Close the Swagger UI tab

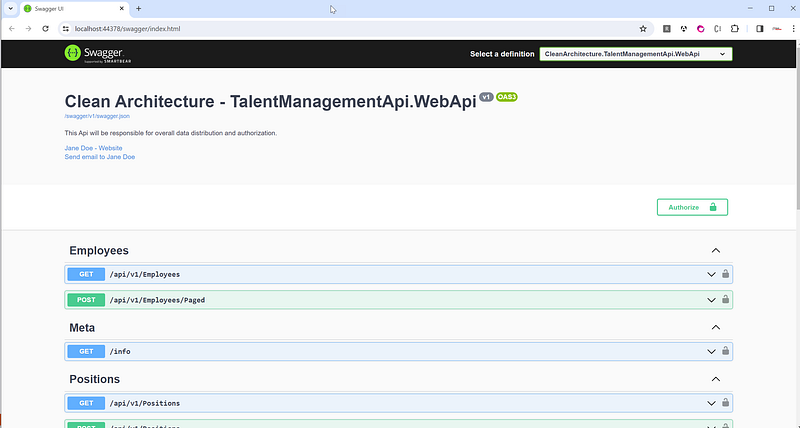click(121, 9)
